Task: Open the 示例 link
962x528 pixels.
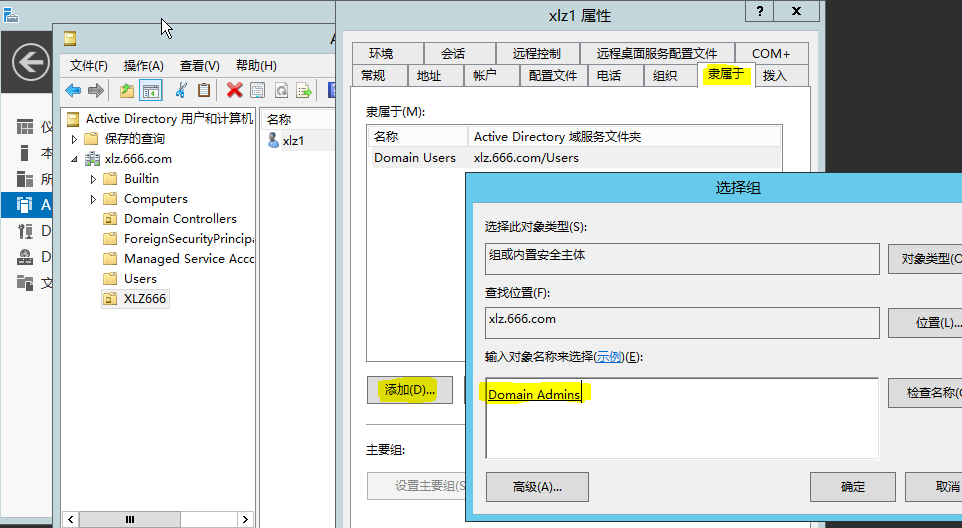Action: [609, 357]
